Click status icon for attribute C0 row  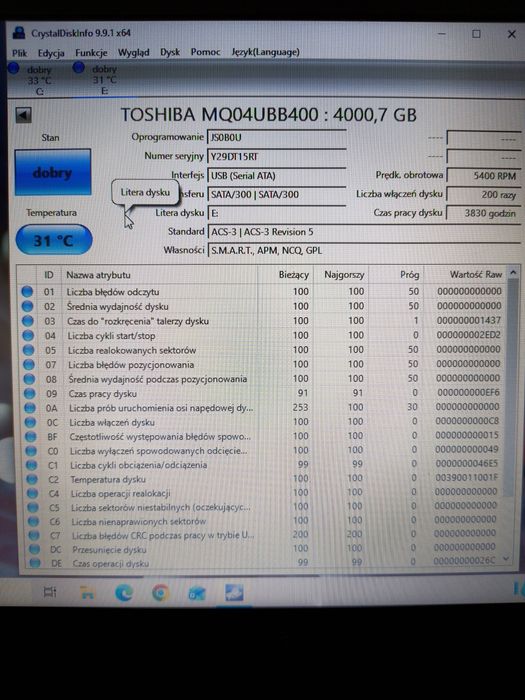[31, 450]
